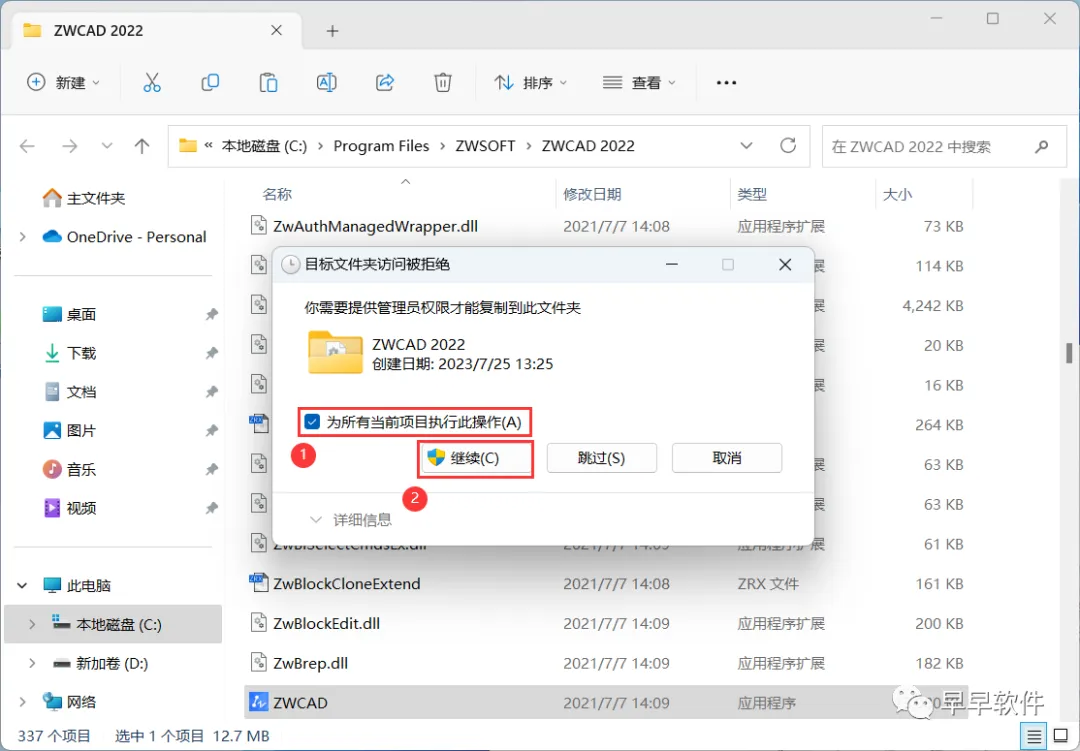Screen dimensions: 1080x751
Task: Click the ZWCAD application file icon
Action: (x=258, y=702)
